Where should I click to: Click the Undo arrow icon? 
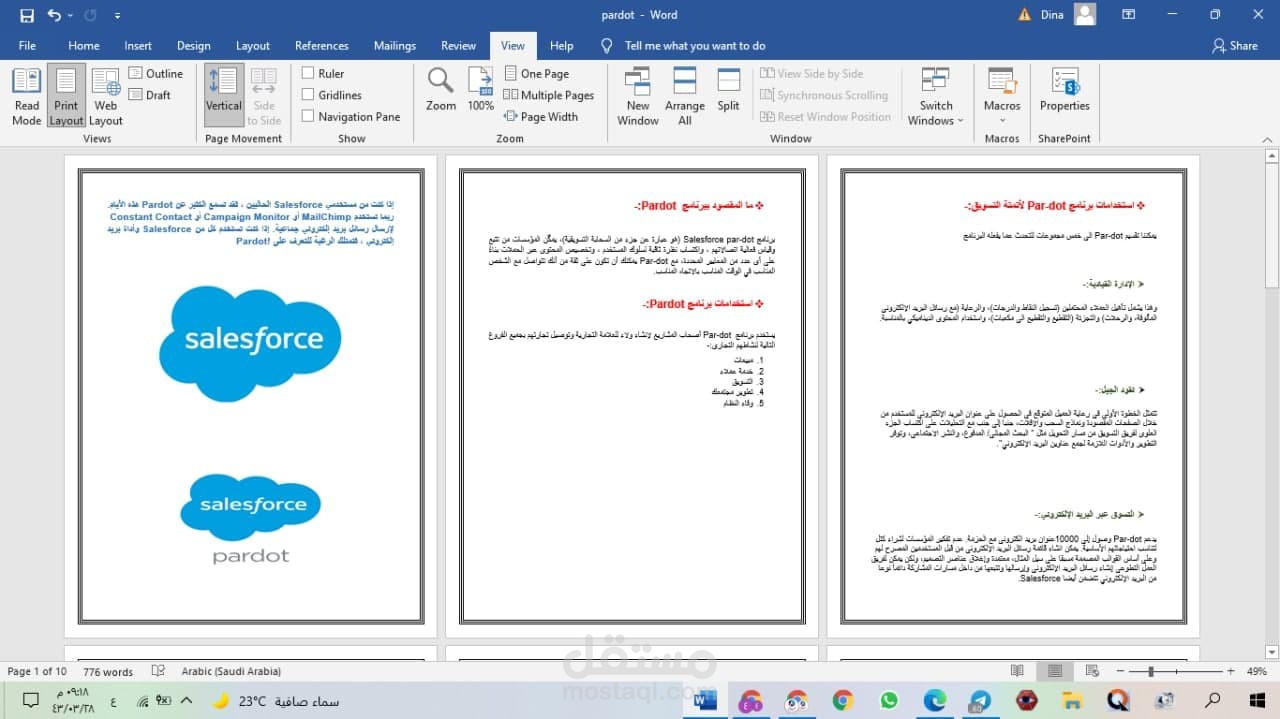tap(53, 15)
